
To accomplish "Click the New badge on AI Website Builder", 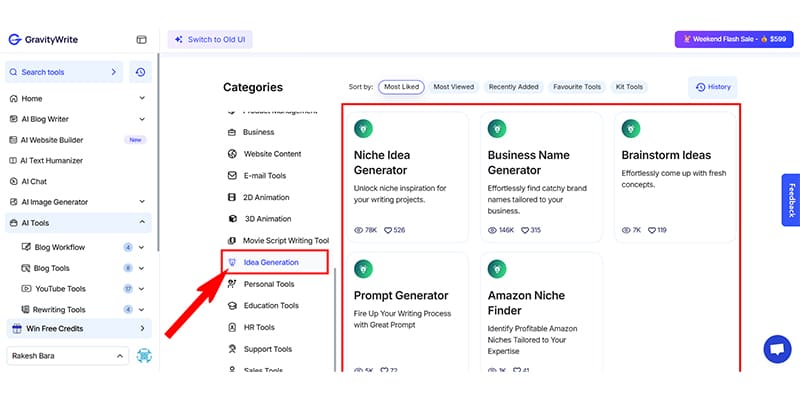I will (135, 140).
